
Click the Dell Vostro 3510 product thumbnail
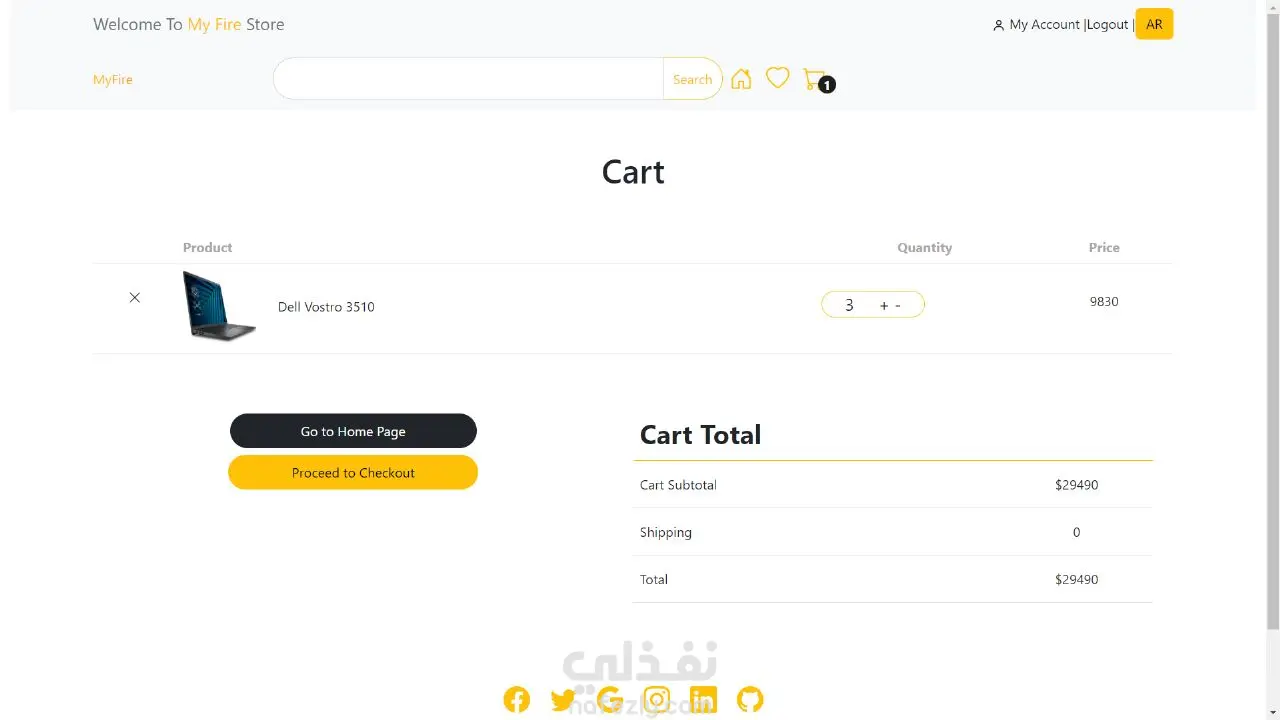219,306
